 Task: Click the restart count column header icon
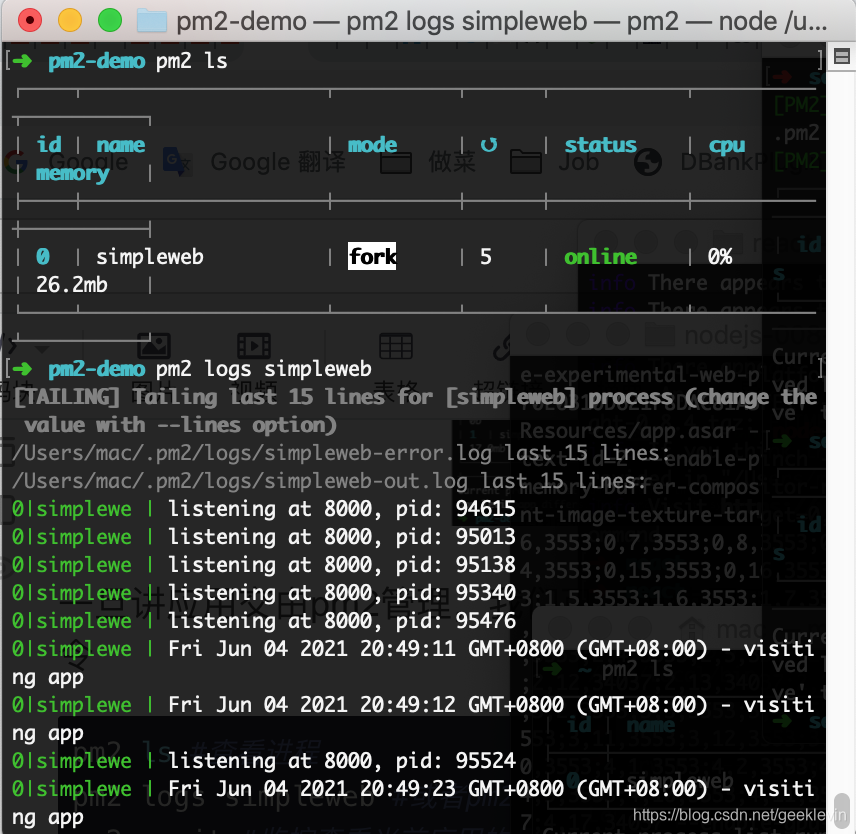coord(489,145)
